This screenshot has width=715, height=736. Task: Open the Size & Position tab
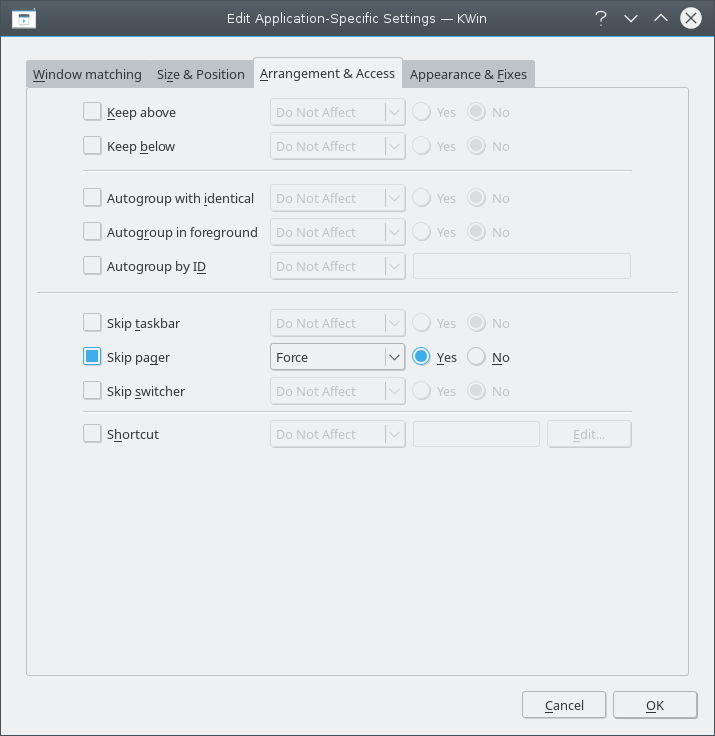200,75
